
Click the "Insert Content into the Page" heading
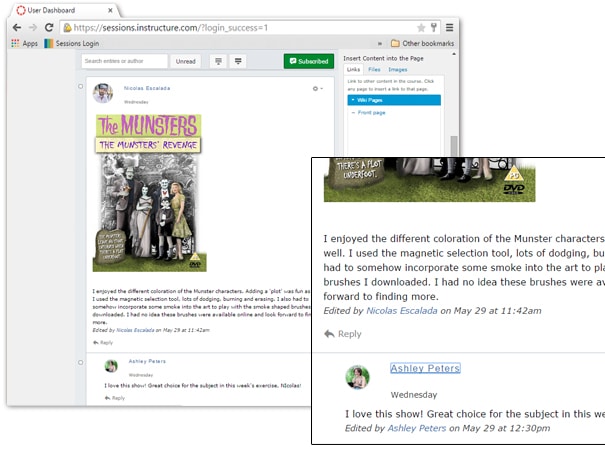click(383, 58)
